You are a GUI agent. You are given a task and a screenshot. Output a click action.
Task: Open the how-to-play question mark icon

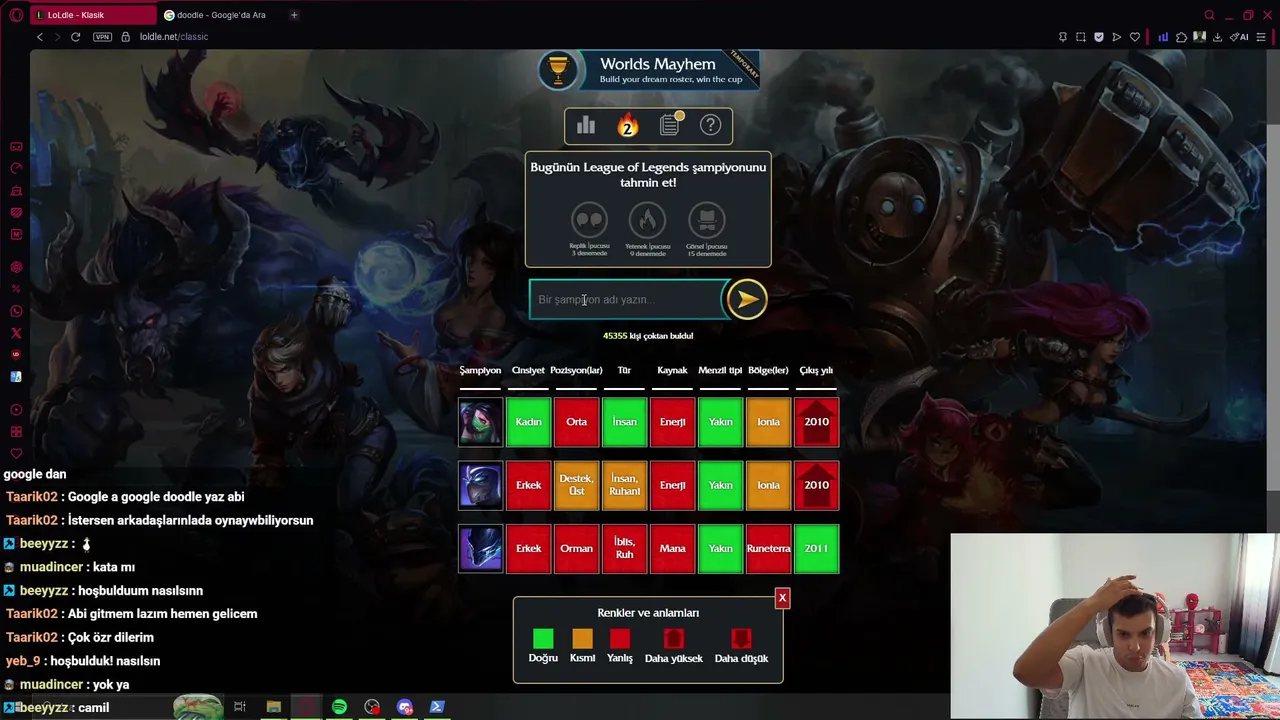(710, 125)
